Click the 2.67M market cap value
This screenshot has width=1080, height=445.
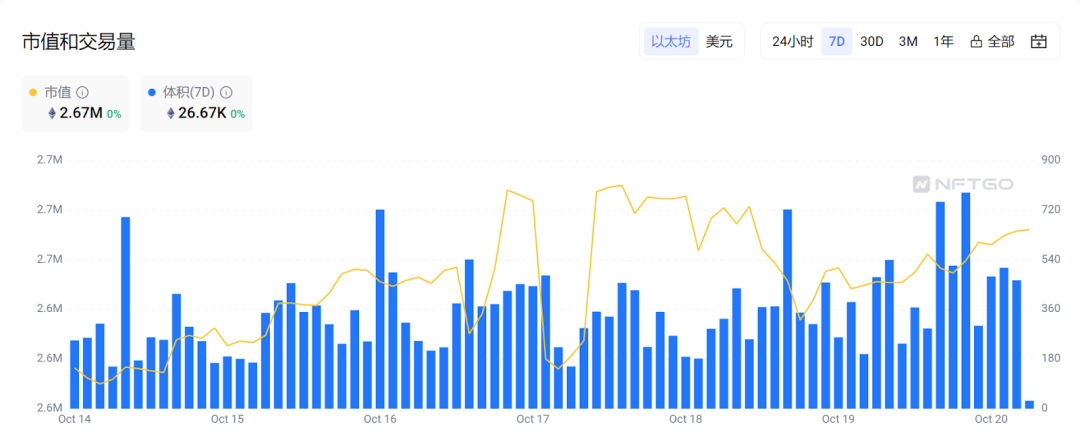click(81, 114)
